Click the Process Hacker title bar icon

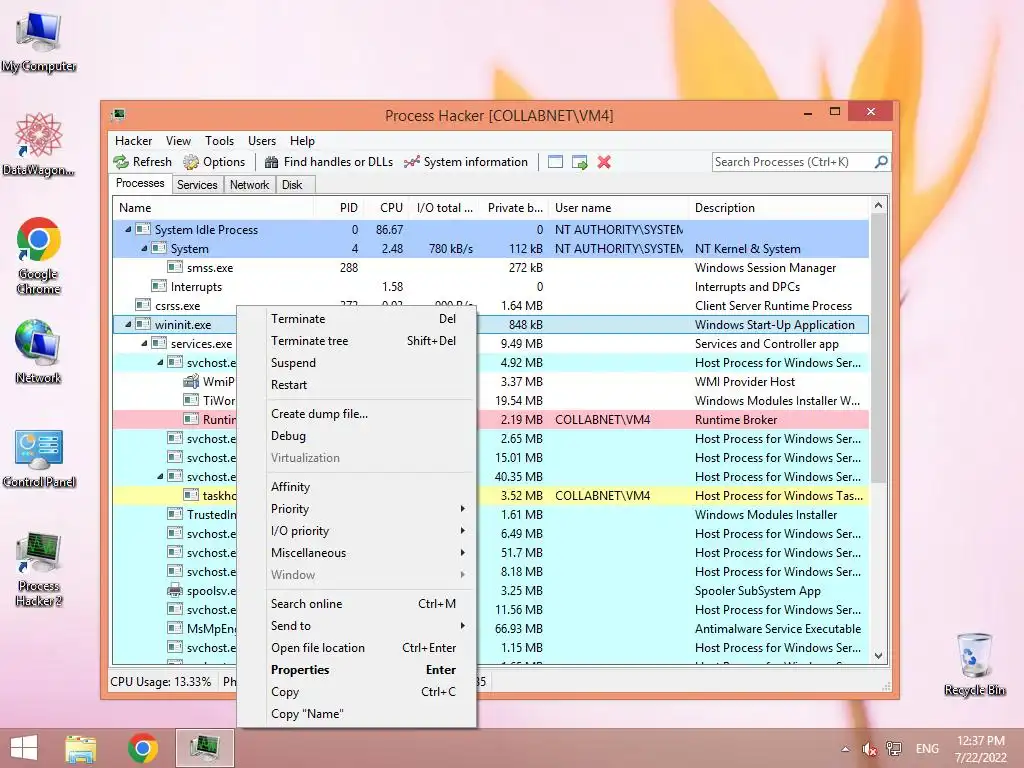118,115
